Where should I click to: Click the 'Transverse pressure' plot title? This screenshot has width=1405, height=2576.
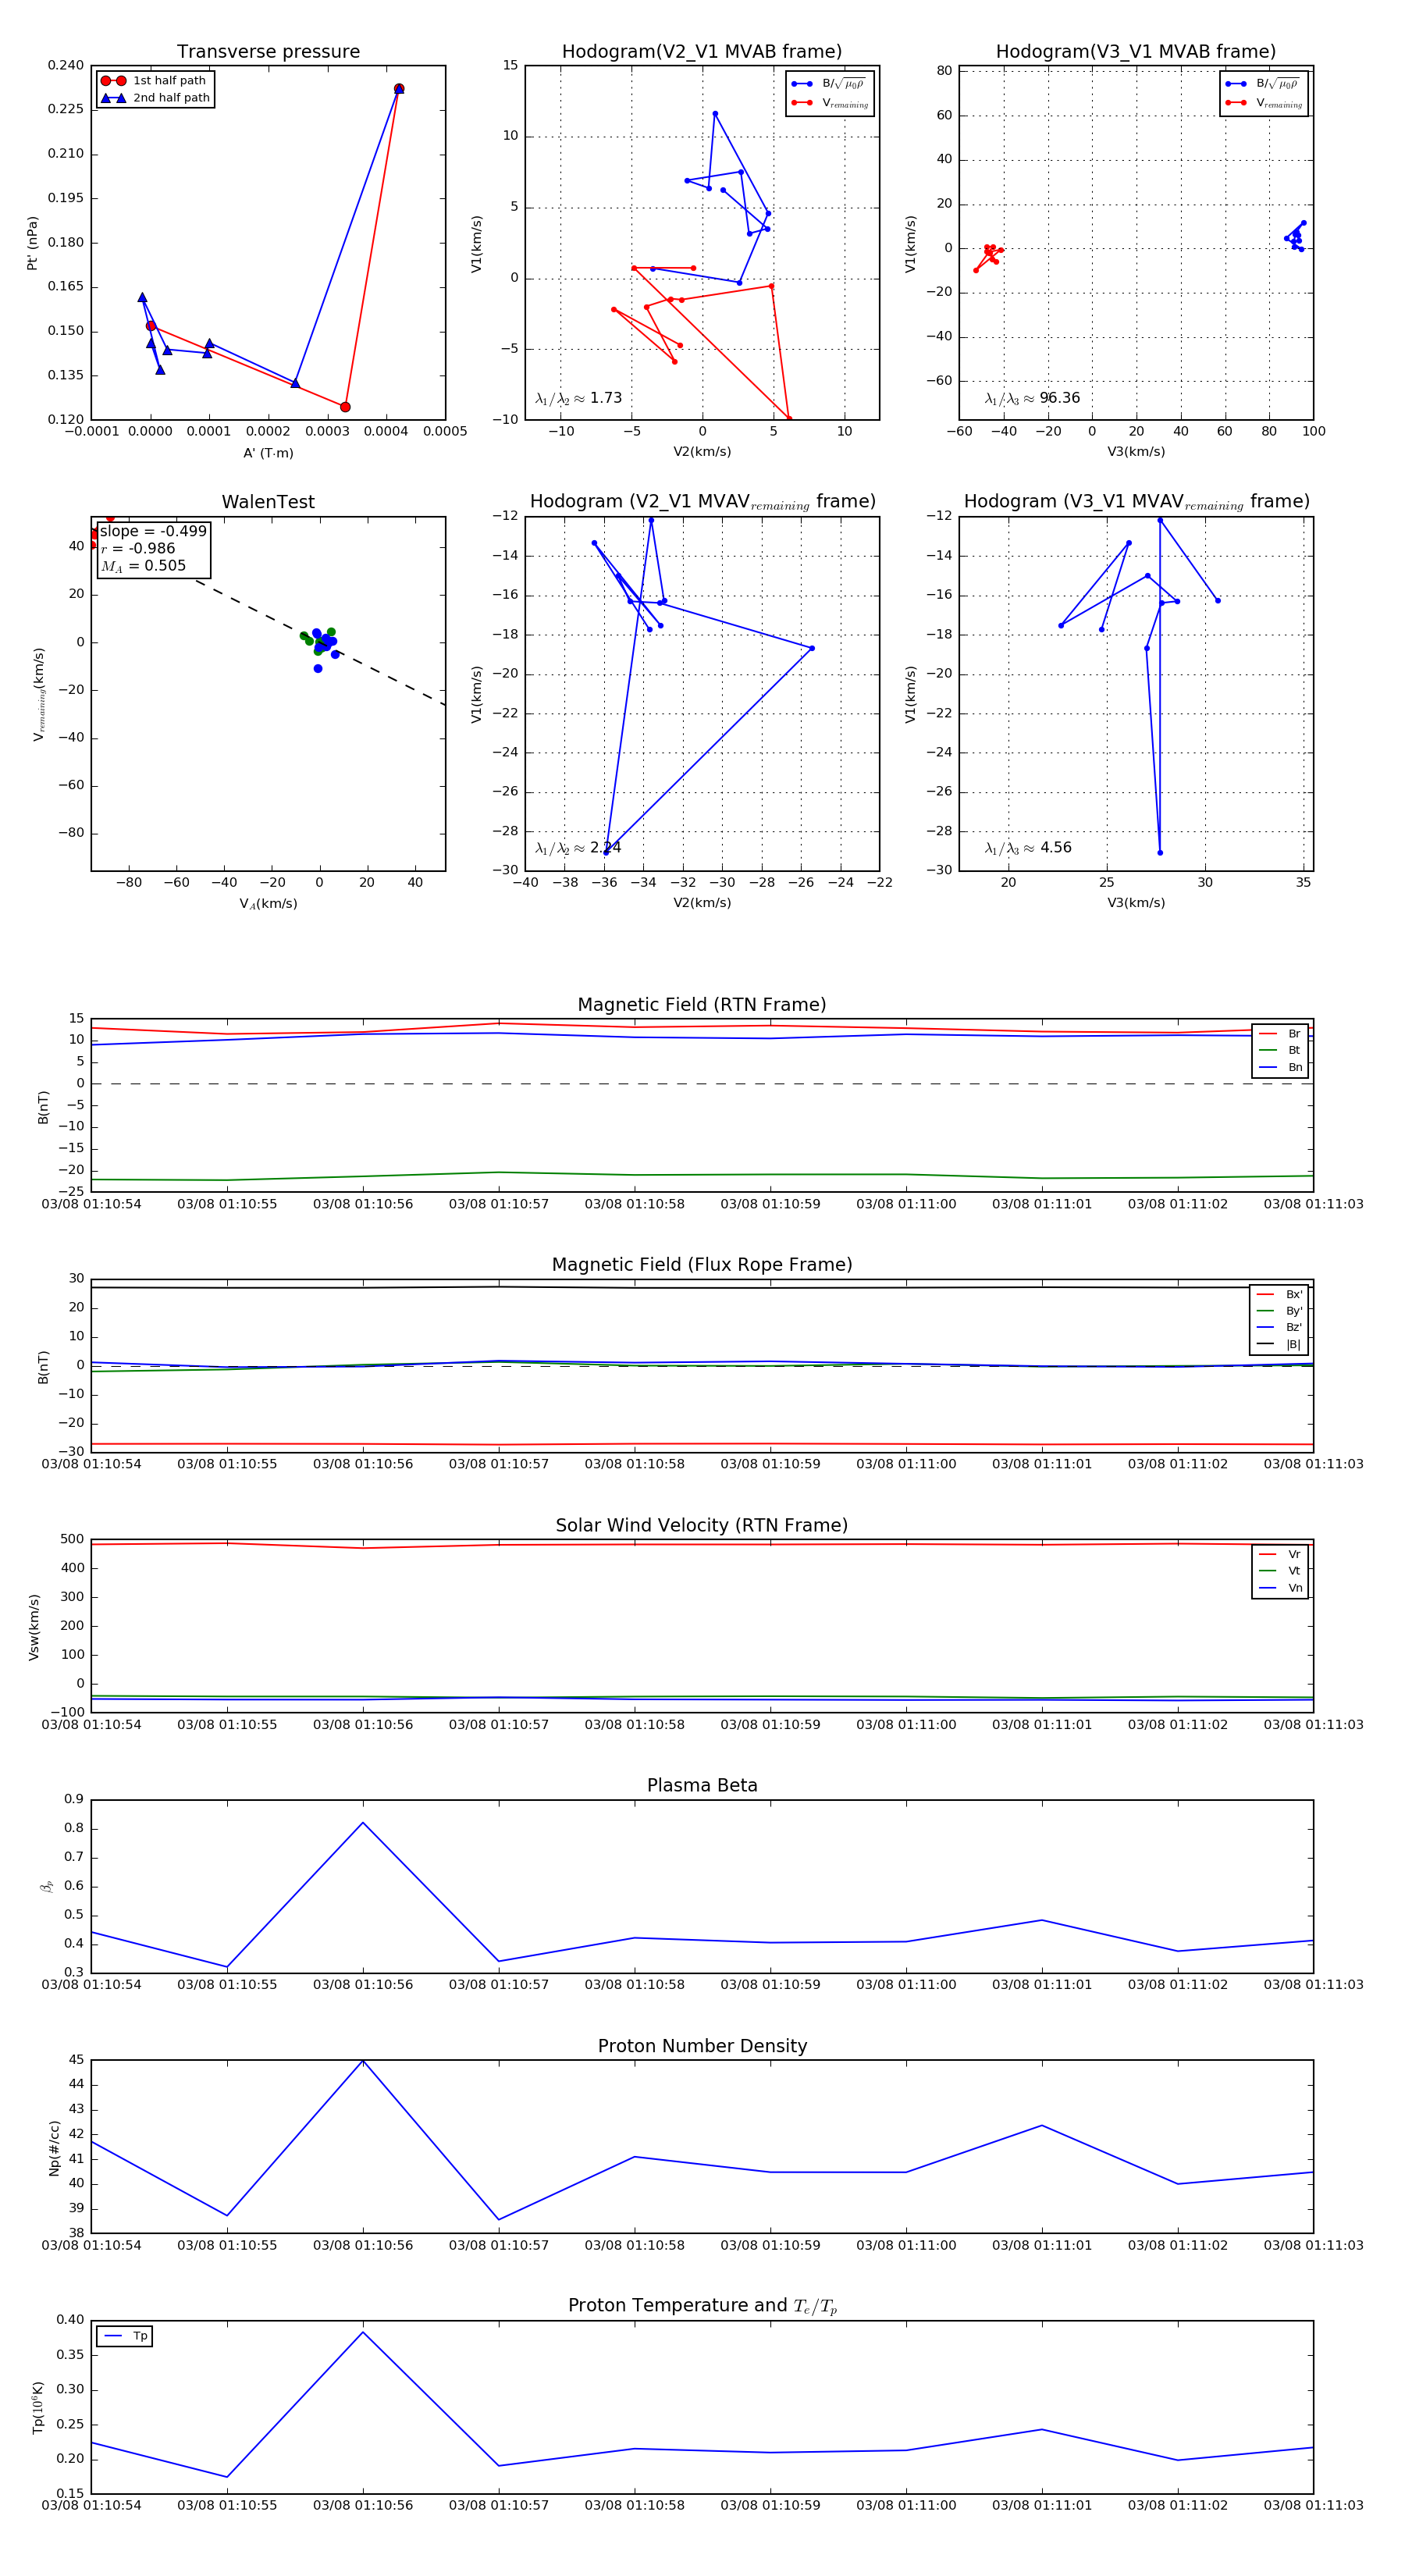(268, 52)
